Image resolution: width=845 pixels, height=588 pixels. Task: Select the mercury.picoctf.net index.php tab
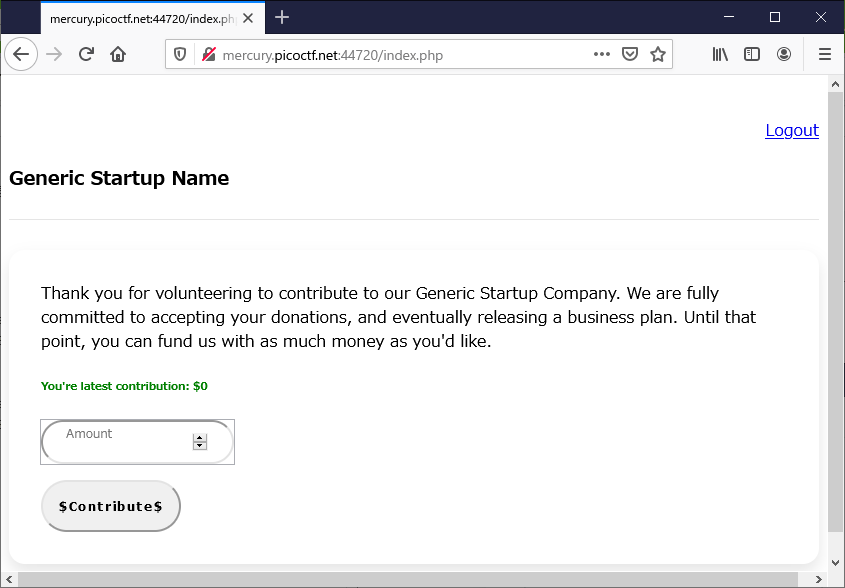140,18
